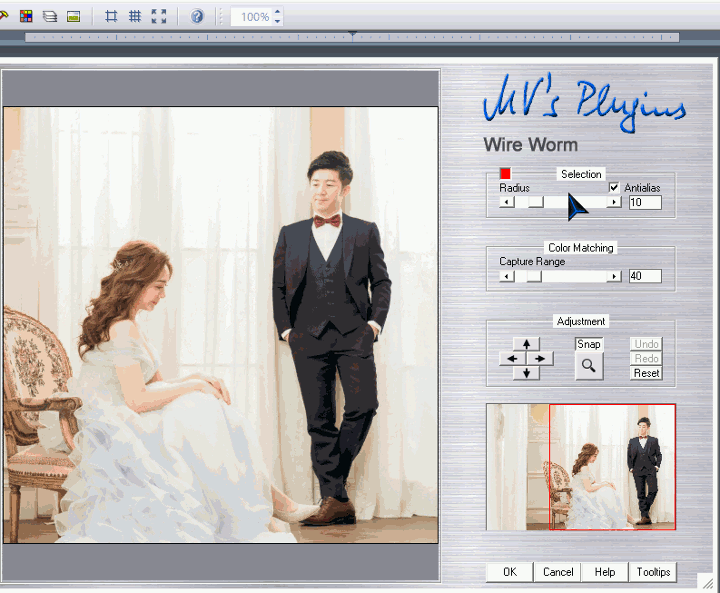Click the stacked layers icon in toolbar

pyautogui.click(x=49, y=16)
